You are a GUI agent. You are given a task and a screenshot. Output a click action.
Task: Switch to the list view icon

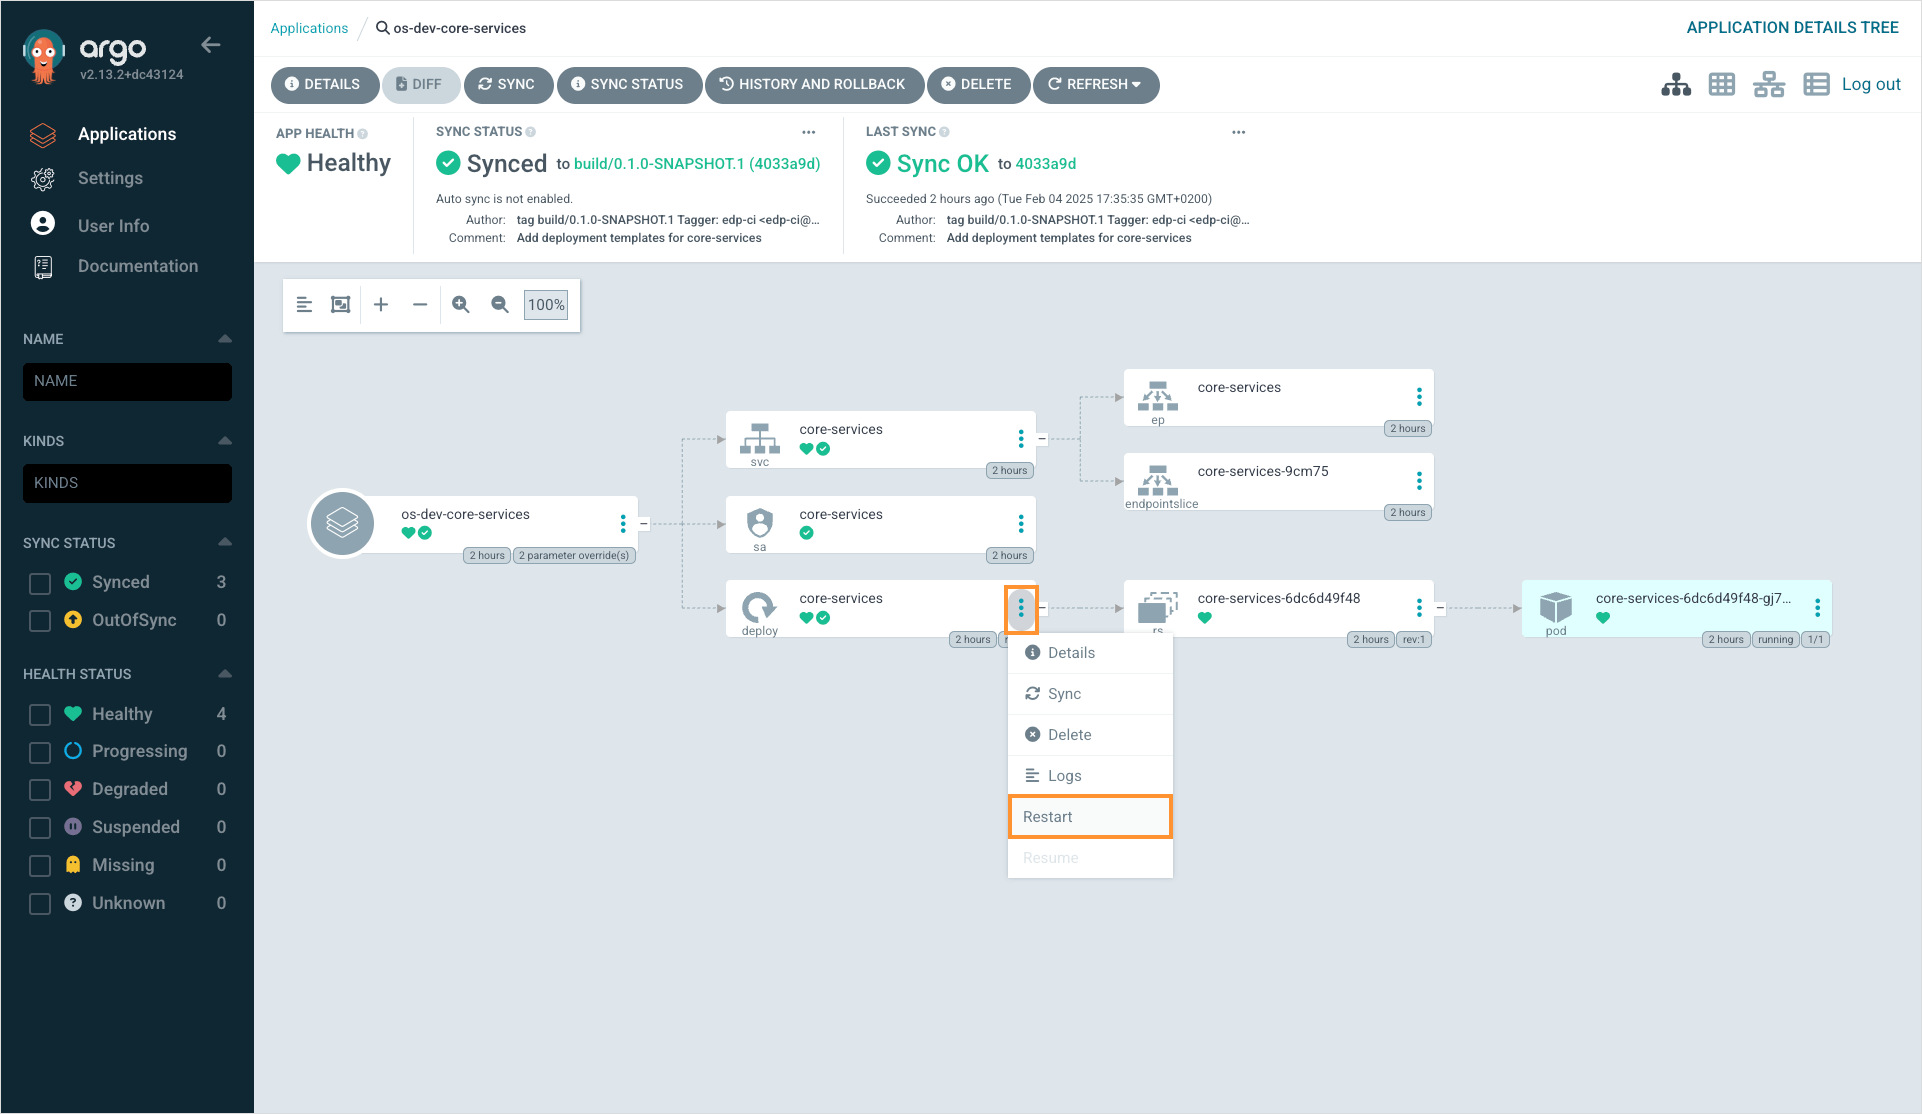point(1816,85)
